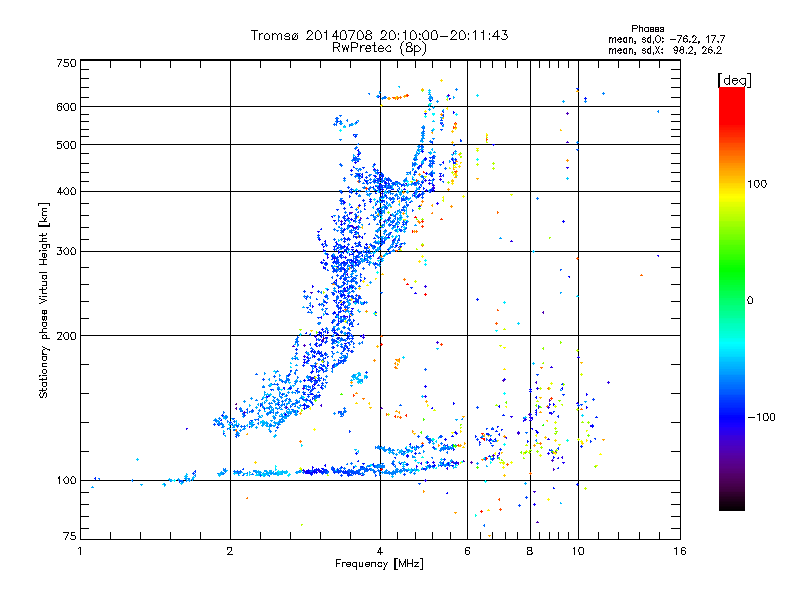800x600 pixels.
Task: Click the x-axis tick label '10'
Action: (578, 551)
